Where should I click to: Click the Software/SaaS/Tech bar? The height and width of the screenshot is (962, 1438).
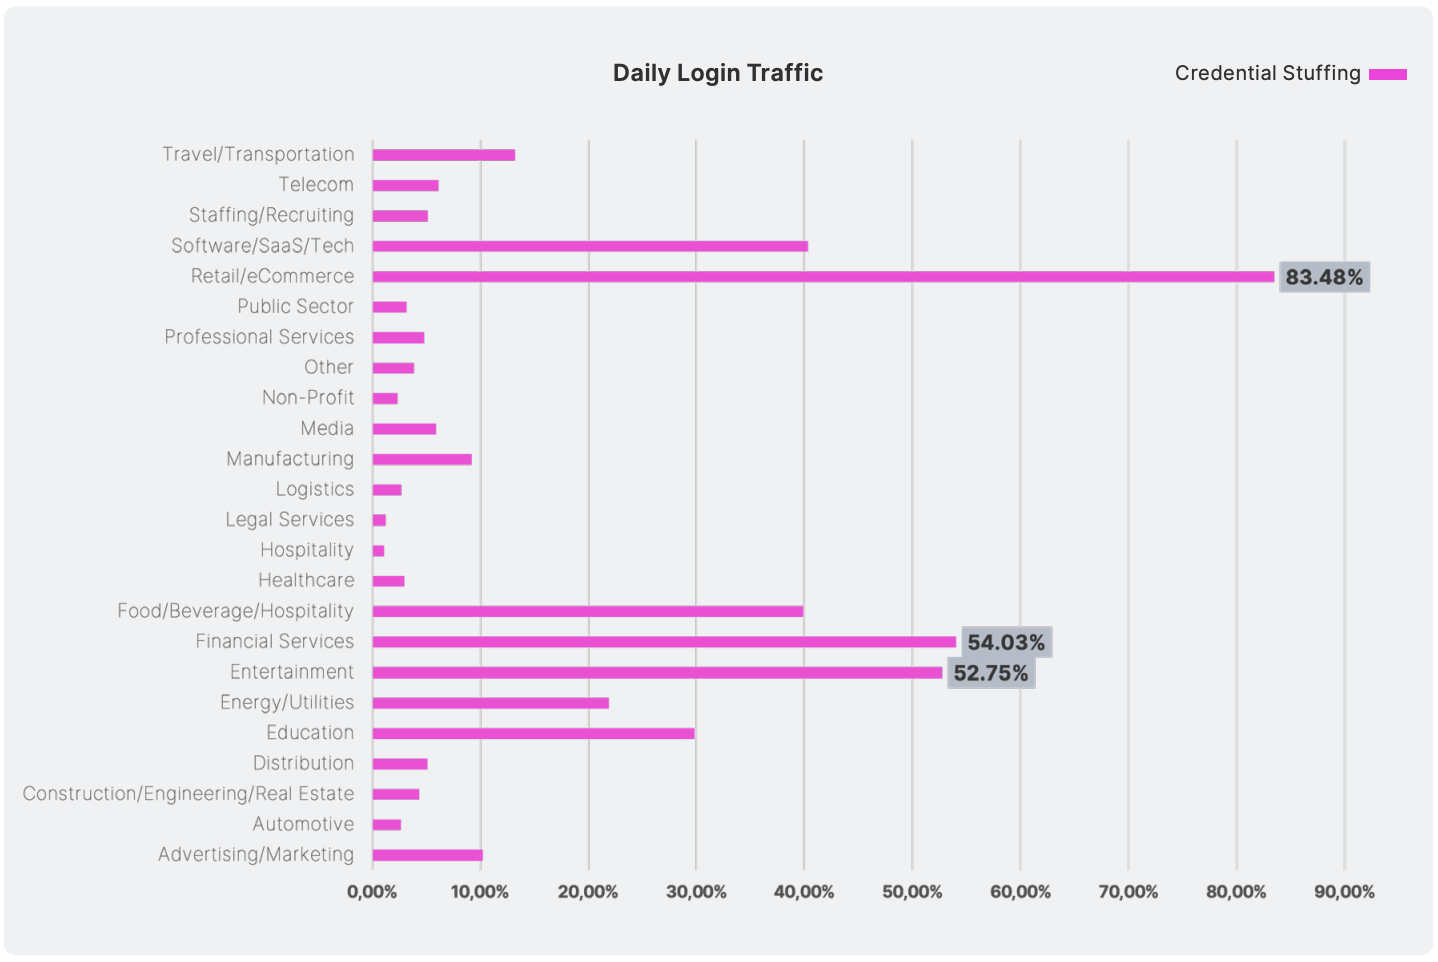click(x=590, y=246)
